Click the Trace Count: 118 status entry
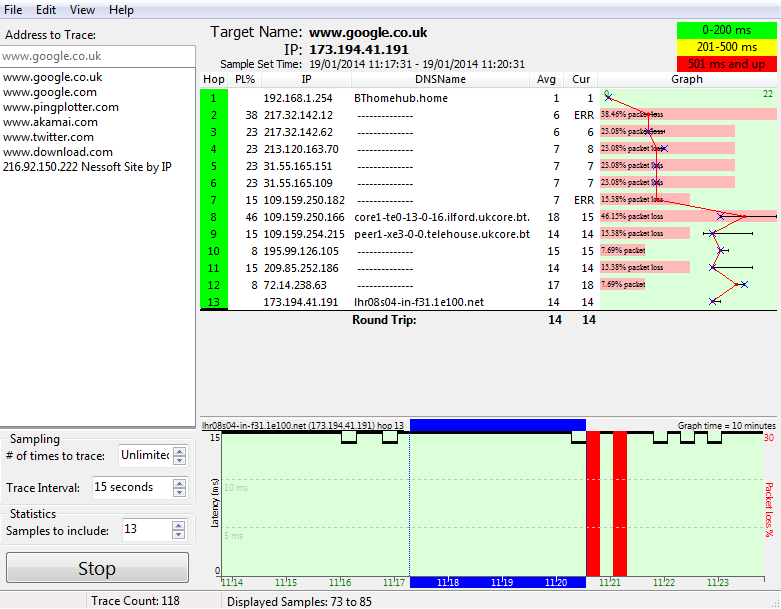Viewport: 781px width, 609px height. click(x=135, y=601)
